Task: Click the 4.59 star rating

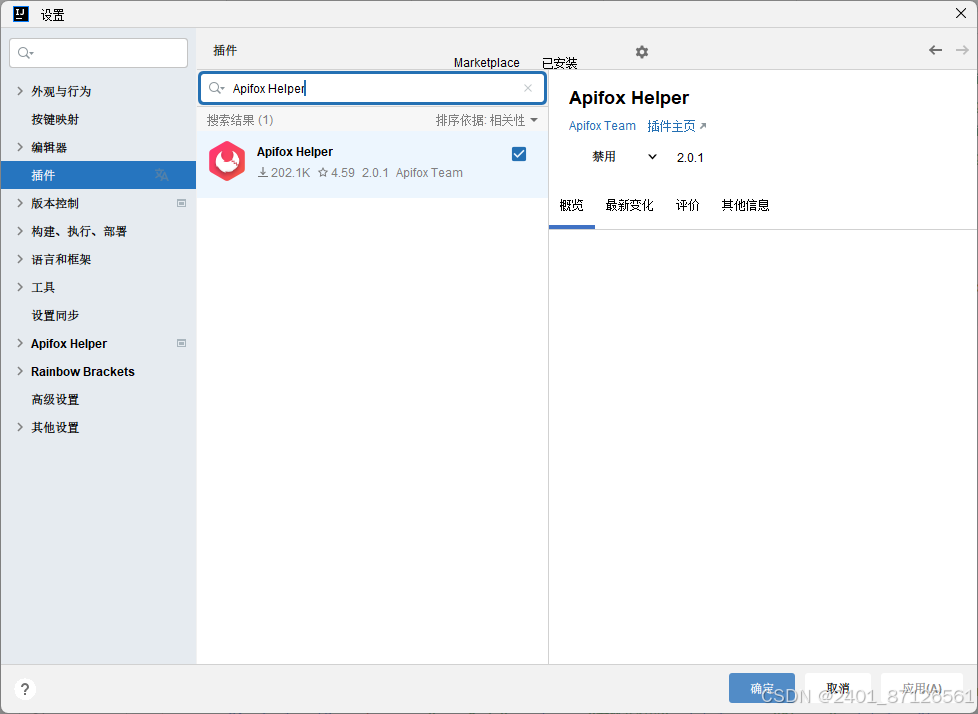Action: (336, 173)
